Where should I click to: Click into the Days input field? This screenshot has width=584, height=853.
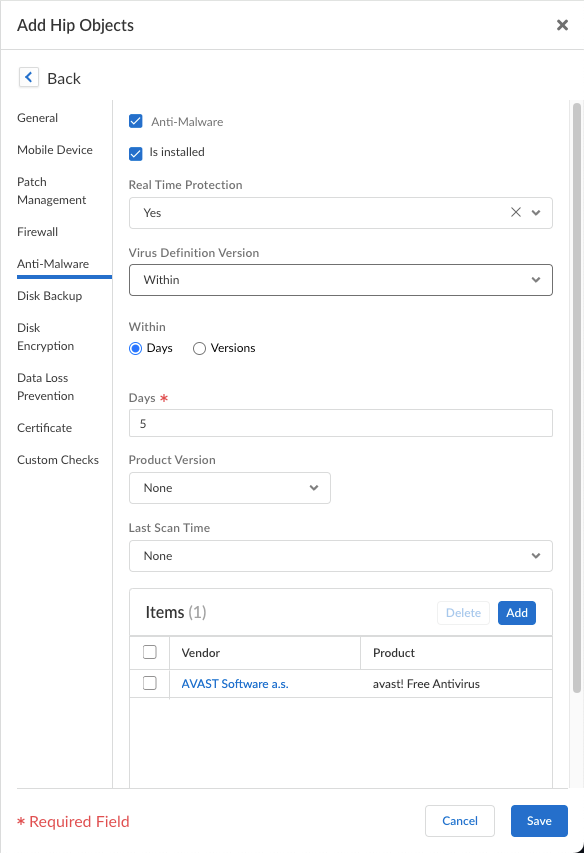pyautogui.click(x=340, y=423)
